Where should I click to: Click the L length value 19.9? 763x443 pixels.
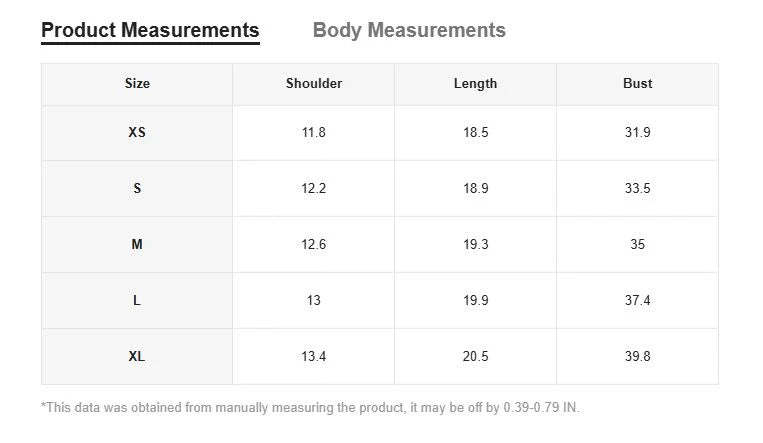(x=475, y=300)
